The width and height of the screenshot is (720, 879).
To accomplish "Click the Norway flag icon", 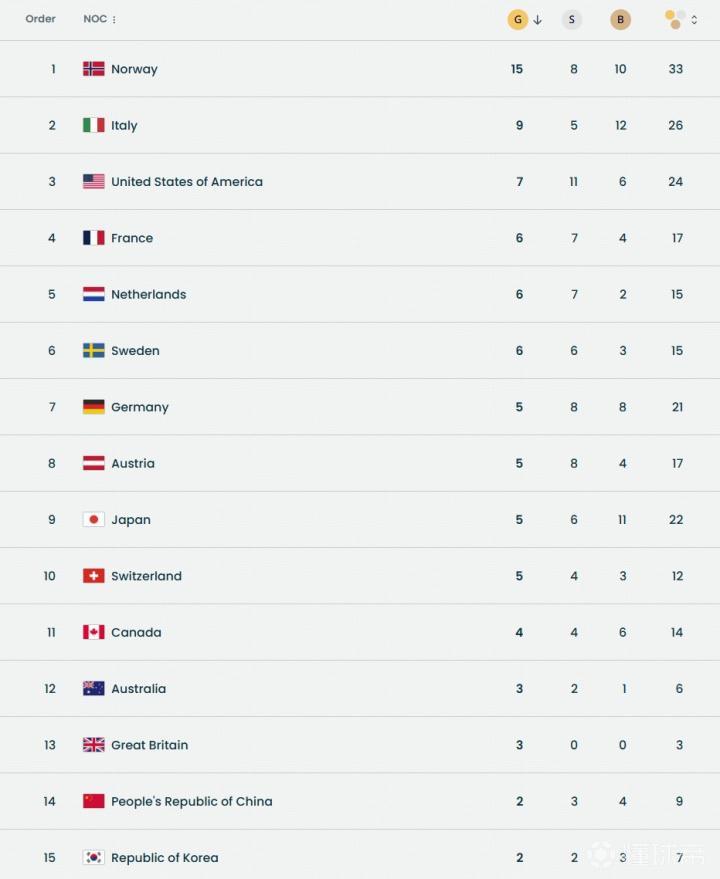I will click(x=94, y=69).
